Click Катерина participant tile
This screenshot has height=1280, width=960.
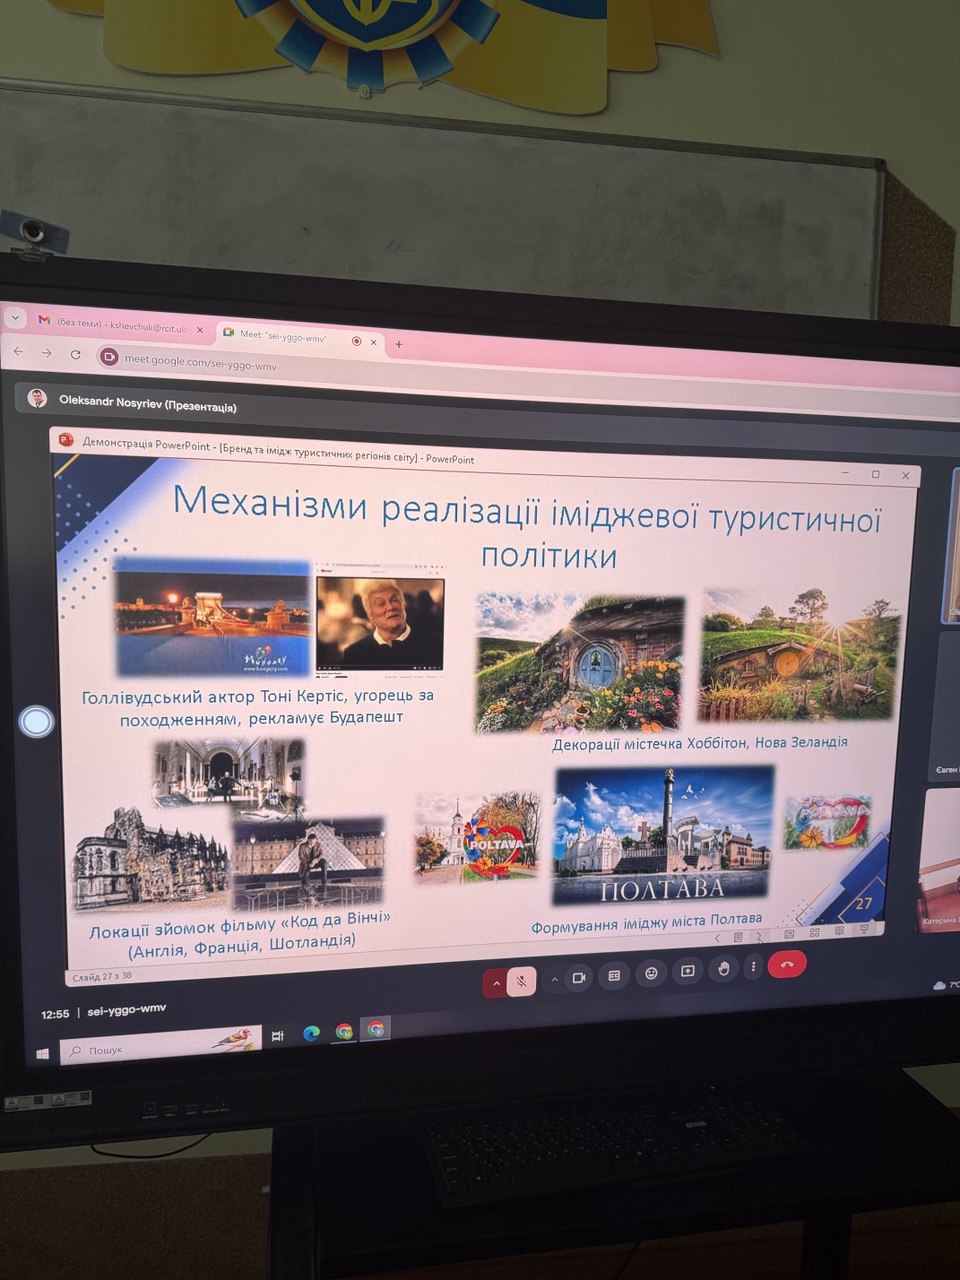point(939,860)
